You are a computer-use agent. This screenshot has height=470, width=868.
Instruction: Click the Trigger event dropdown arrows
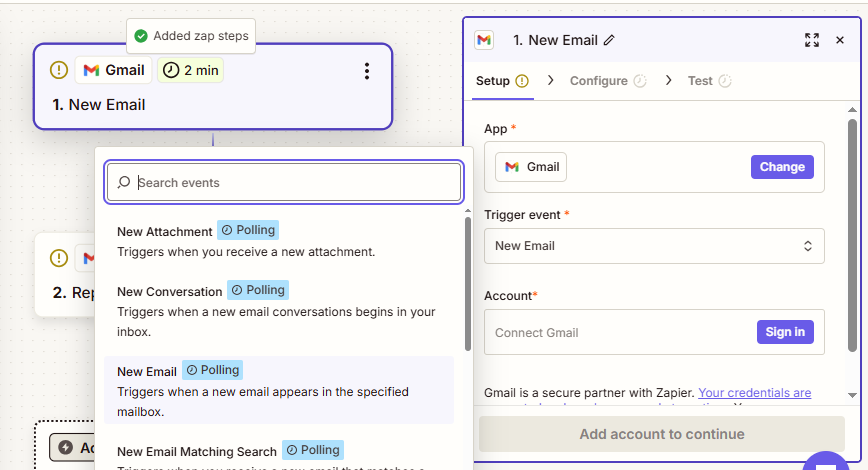tap(808, 246)
